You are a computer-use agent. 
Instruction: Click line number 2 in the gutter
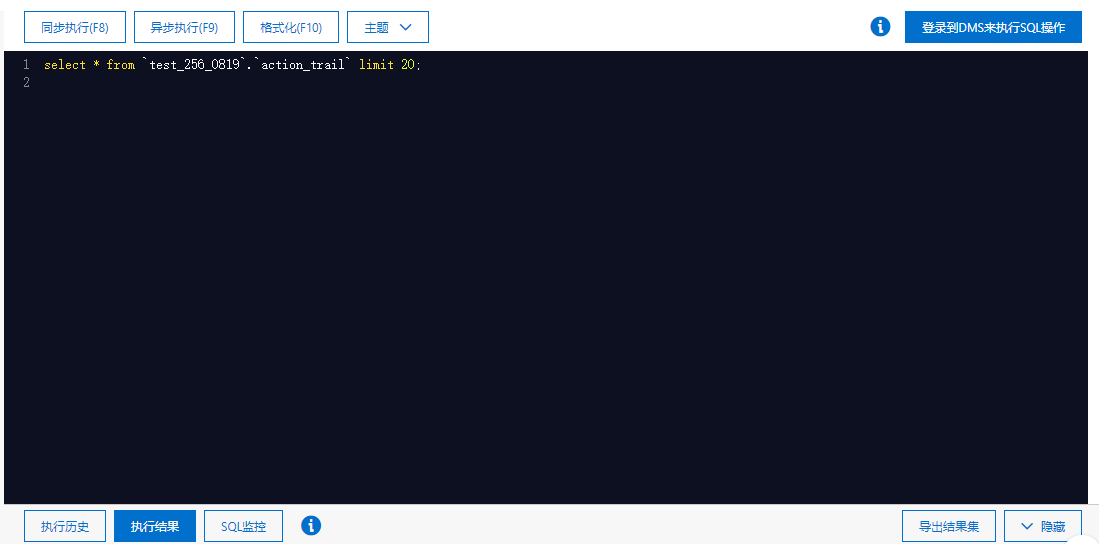point(26,83)
